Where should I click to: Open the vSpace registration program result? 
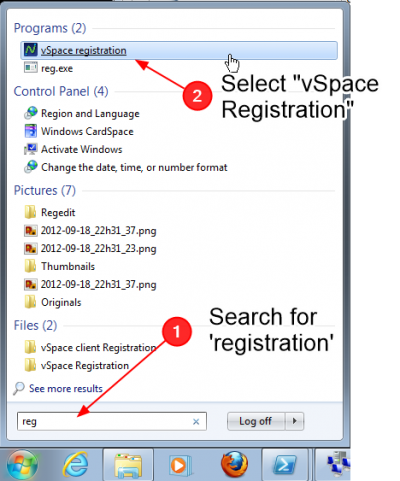[x=179, y=51]
